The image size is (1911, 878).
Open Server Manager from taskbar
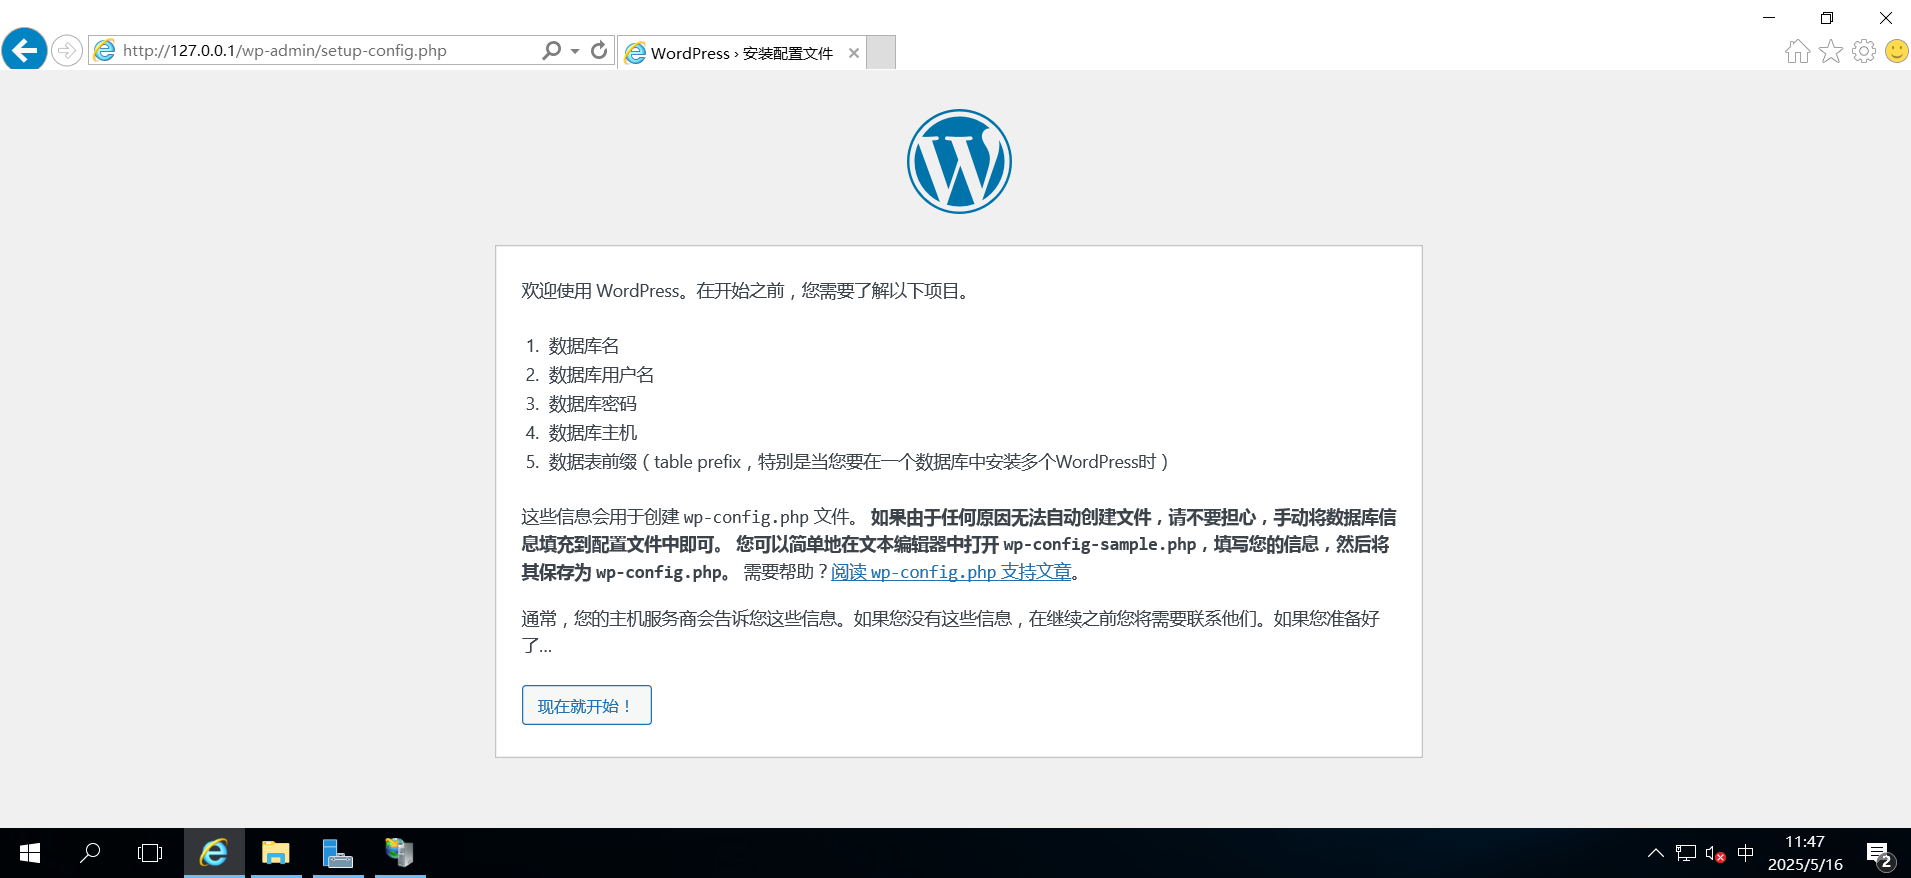[x=338, y=853]
